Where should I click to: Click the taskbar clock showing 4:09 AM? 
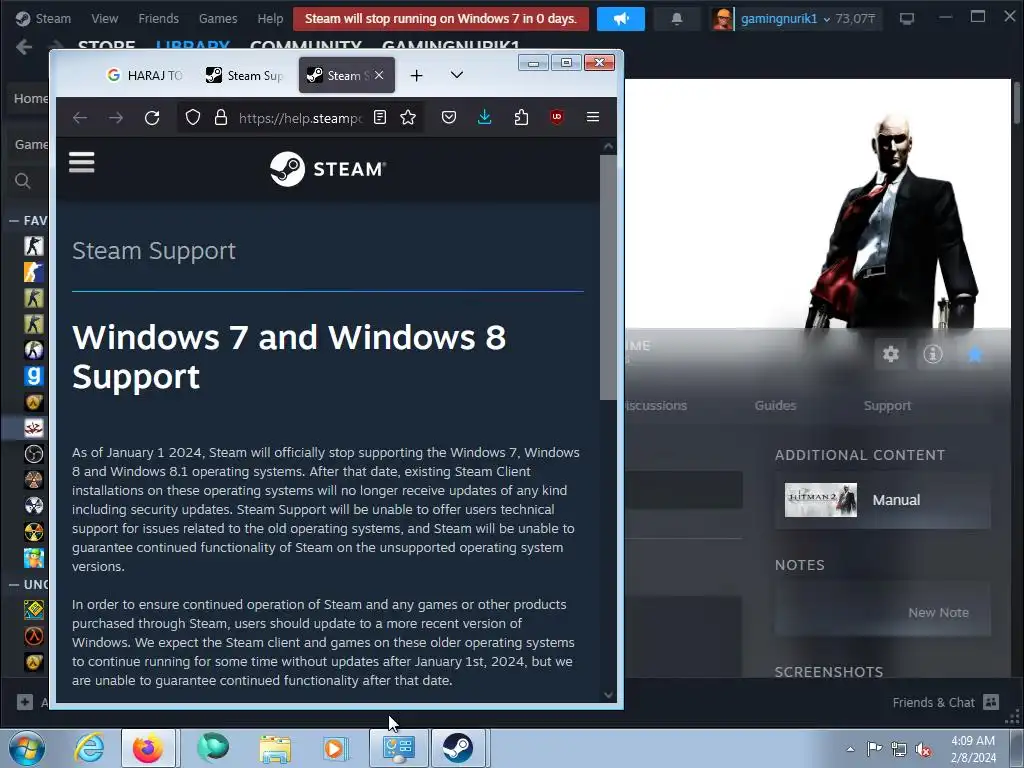point(973,749)
